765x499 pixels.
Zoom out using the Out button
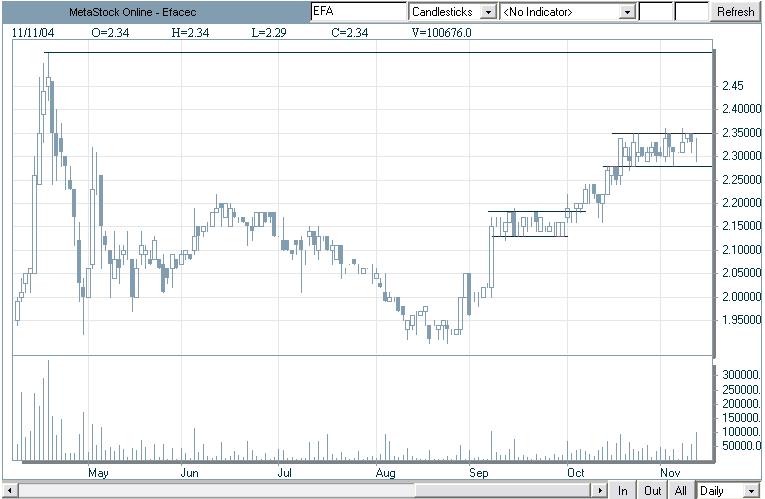(652, 490)
